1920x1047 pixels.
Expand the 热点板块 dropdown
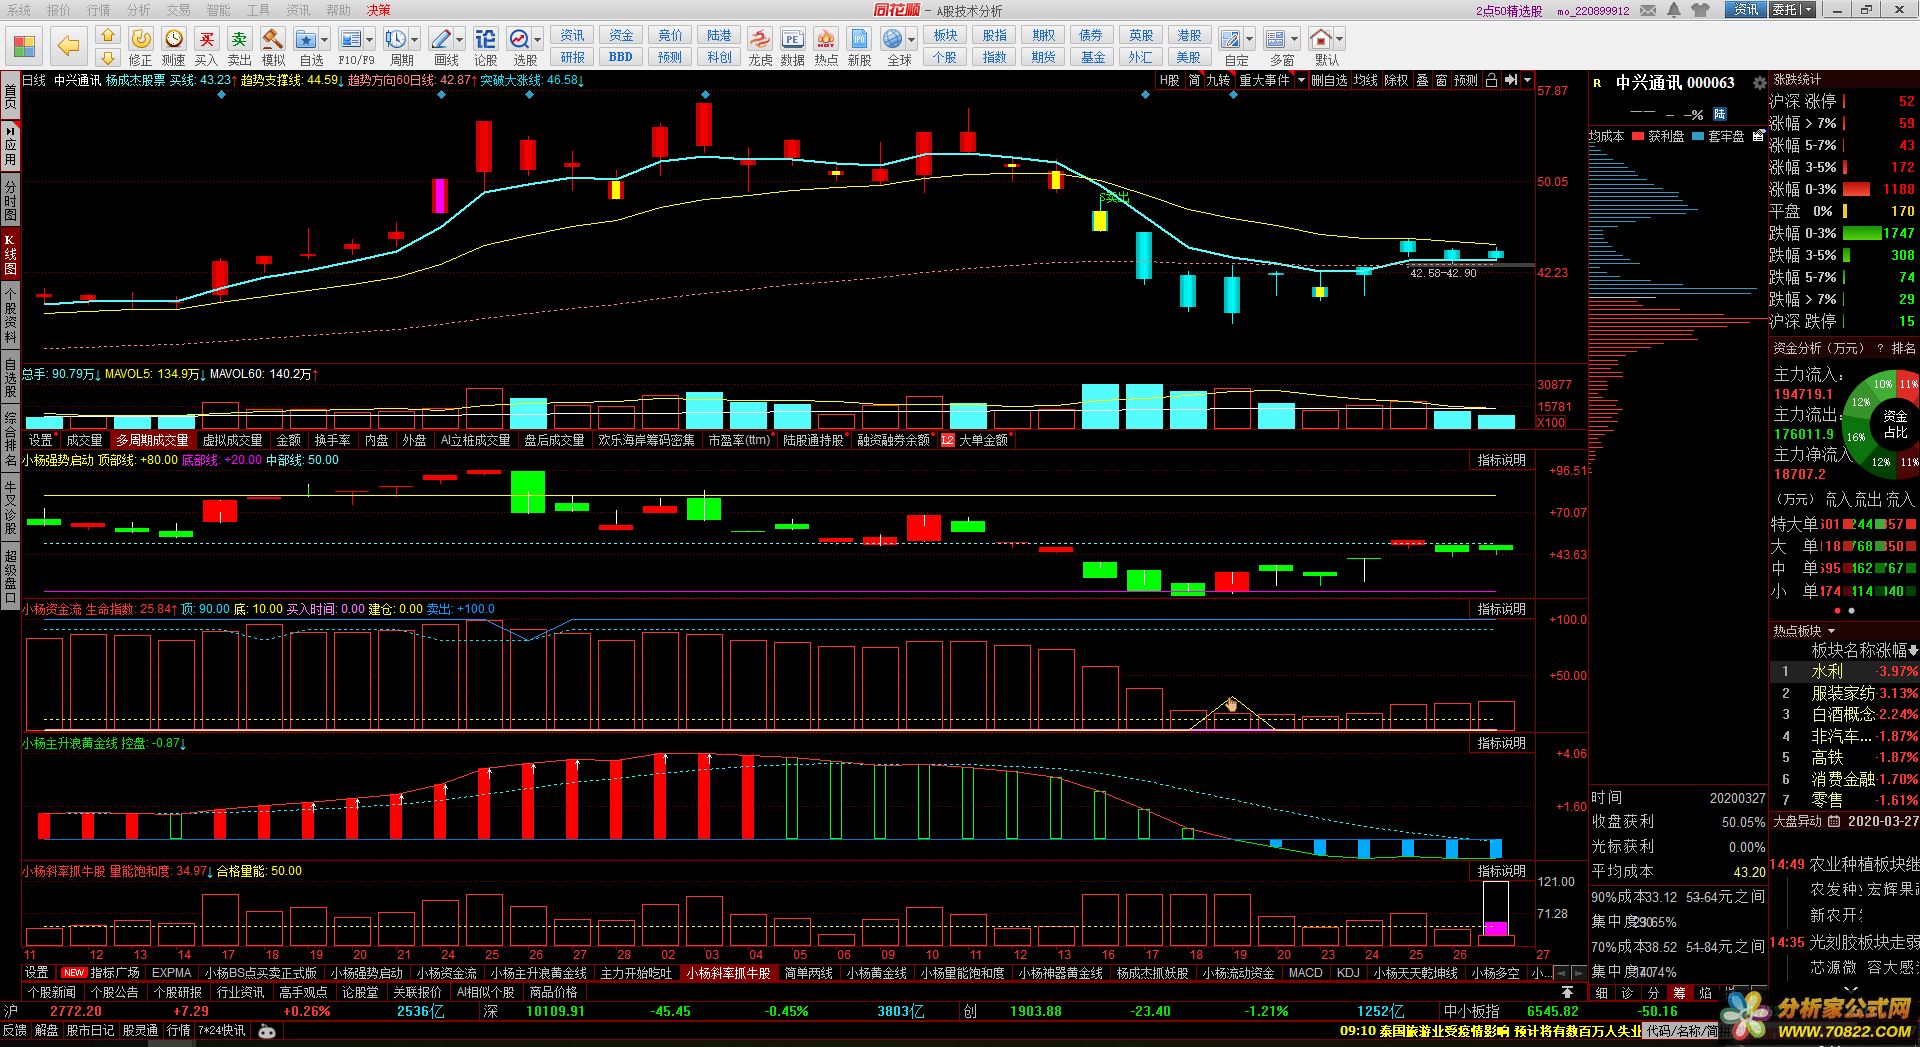coord(1831,631)
